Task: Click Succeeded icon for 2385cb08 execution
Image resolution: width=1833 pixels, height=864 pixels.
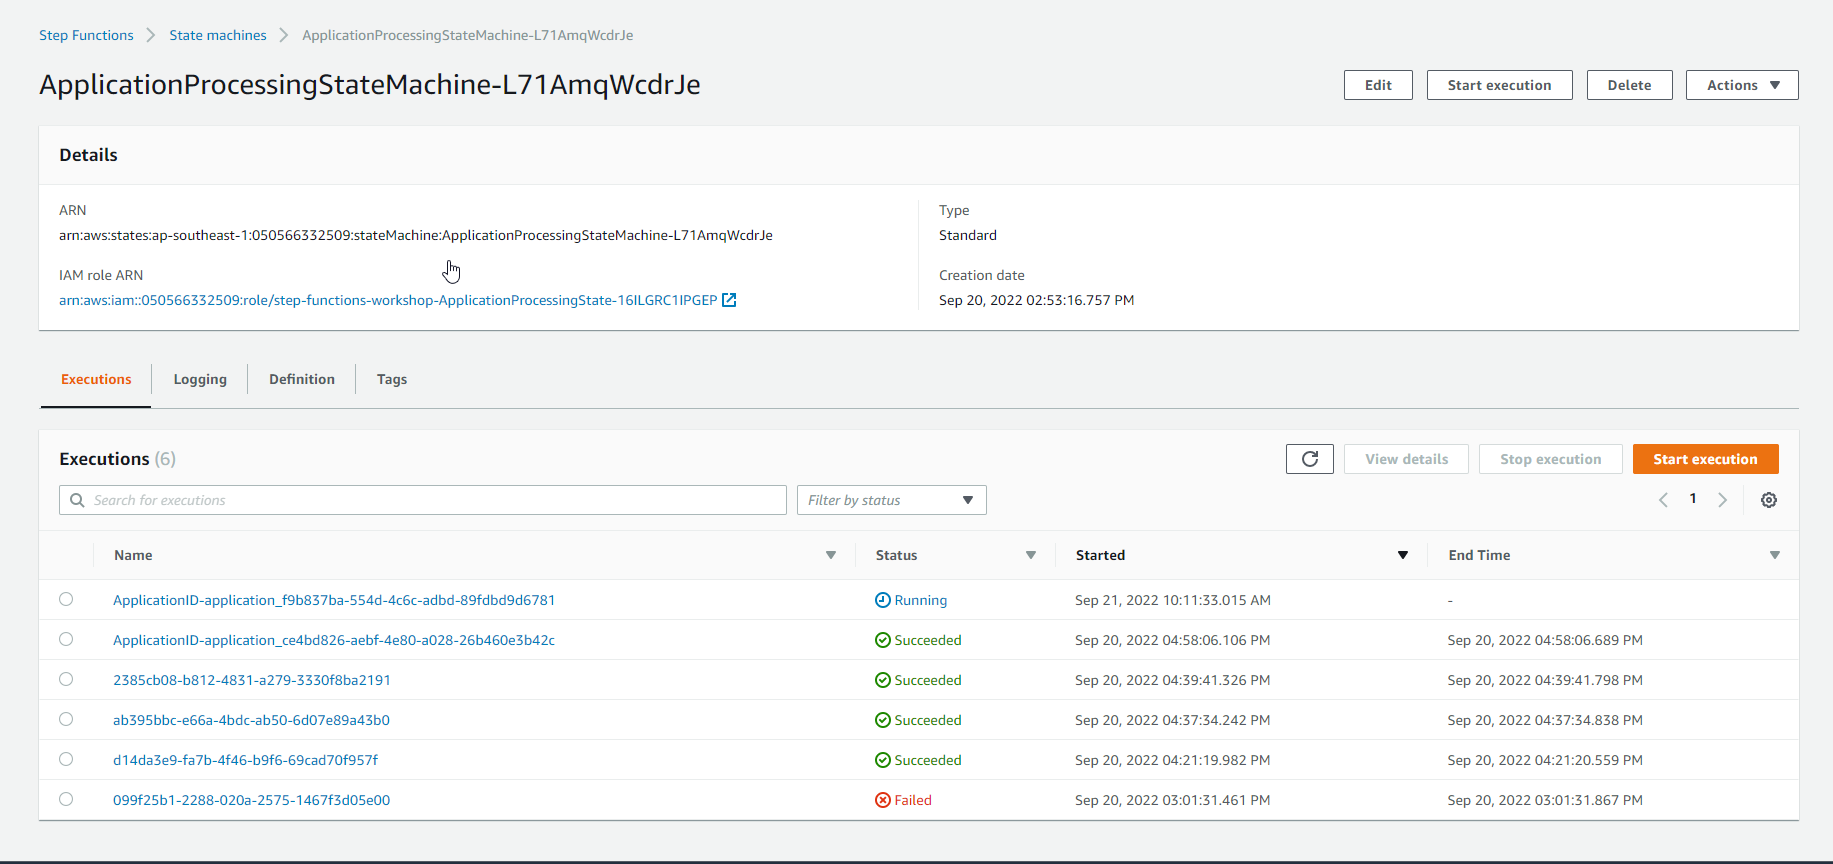Action: click(882, 680)
